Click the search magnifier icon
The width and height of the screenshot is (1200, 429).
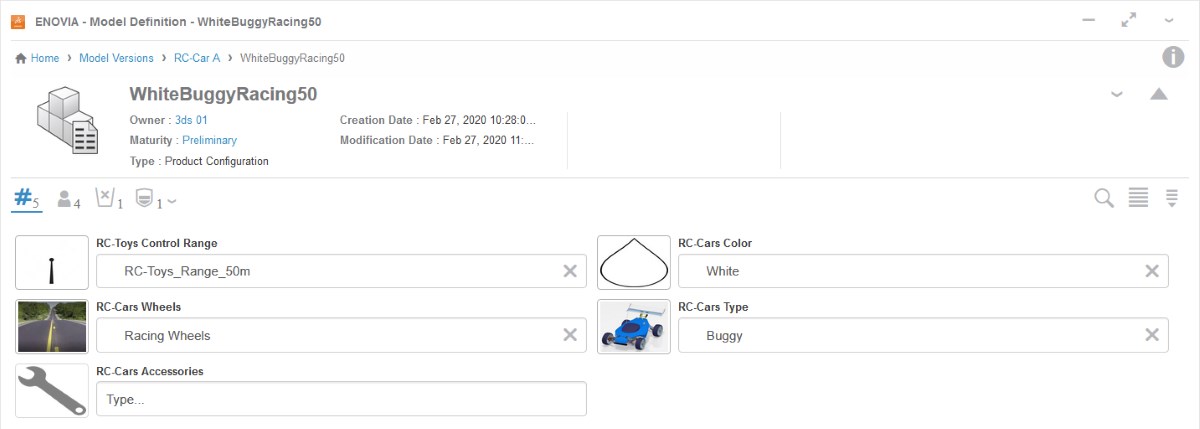tap(1104, 198)
